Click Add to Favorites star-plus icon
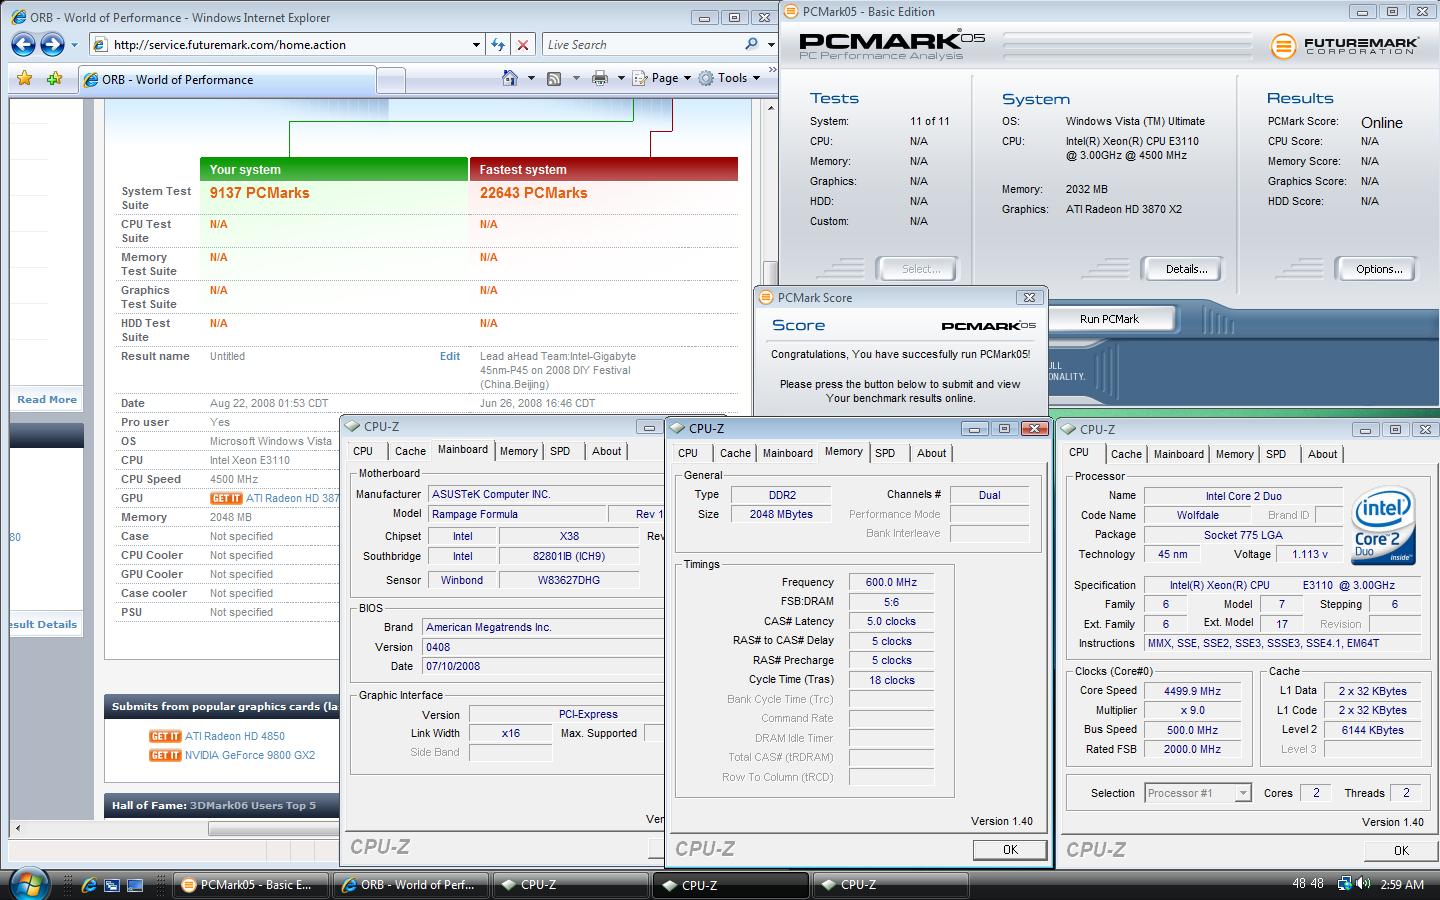The width and height of the screenshot is (1440, 900). click(x=55, y=78)
